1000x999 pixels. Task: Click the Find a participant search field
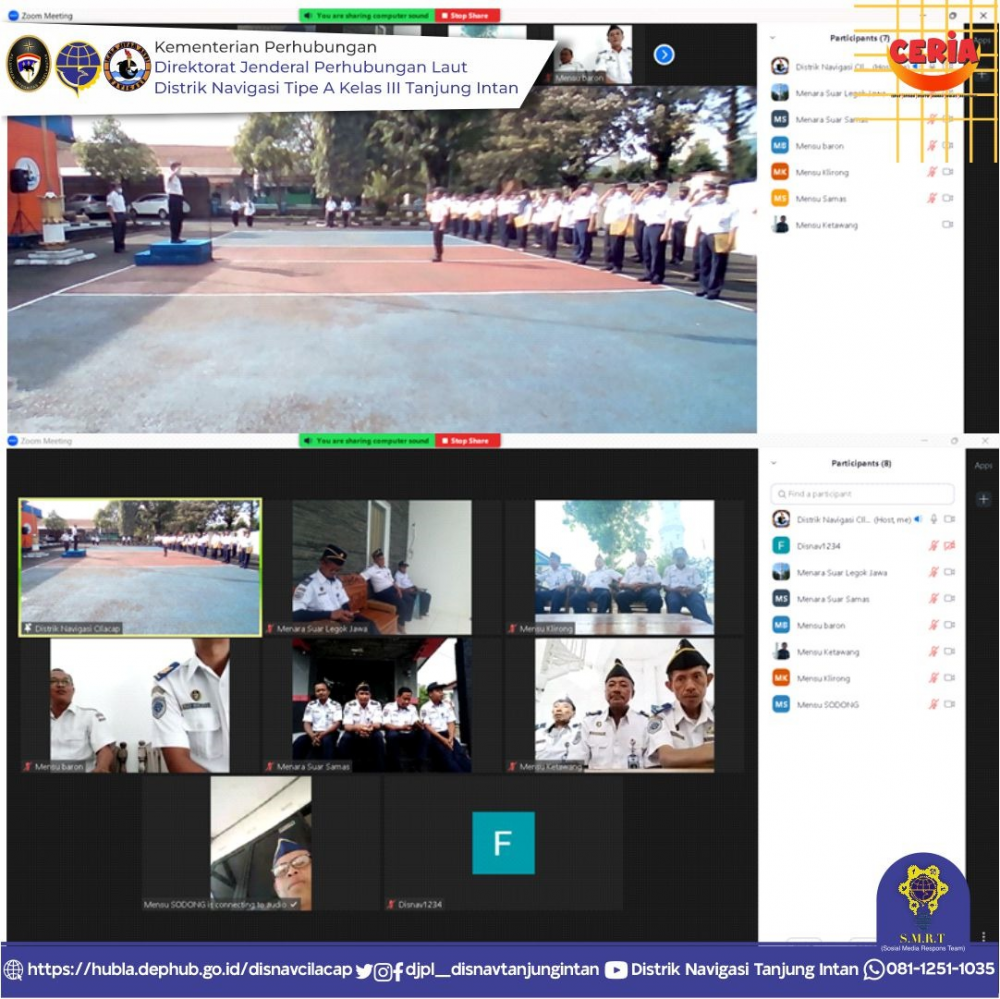coord(862,494)
